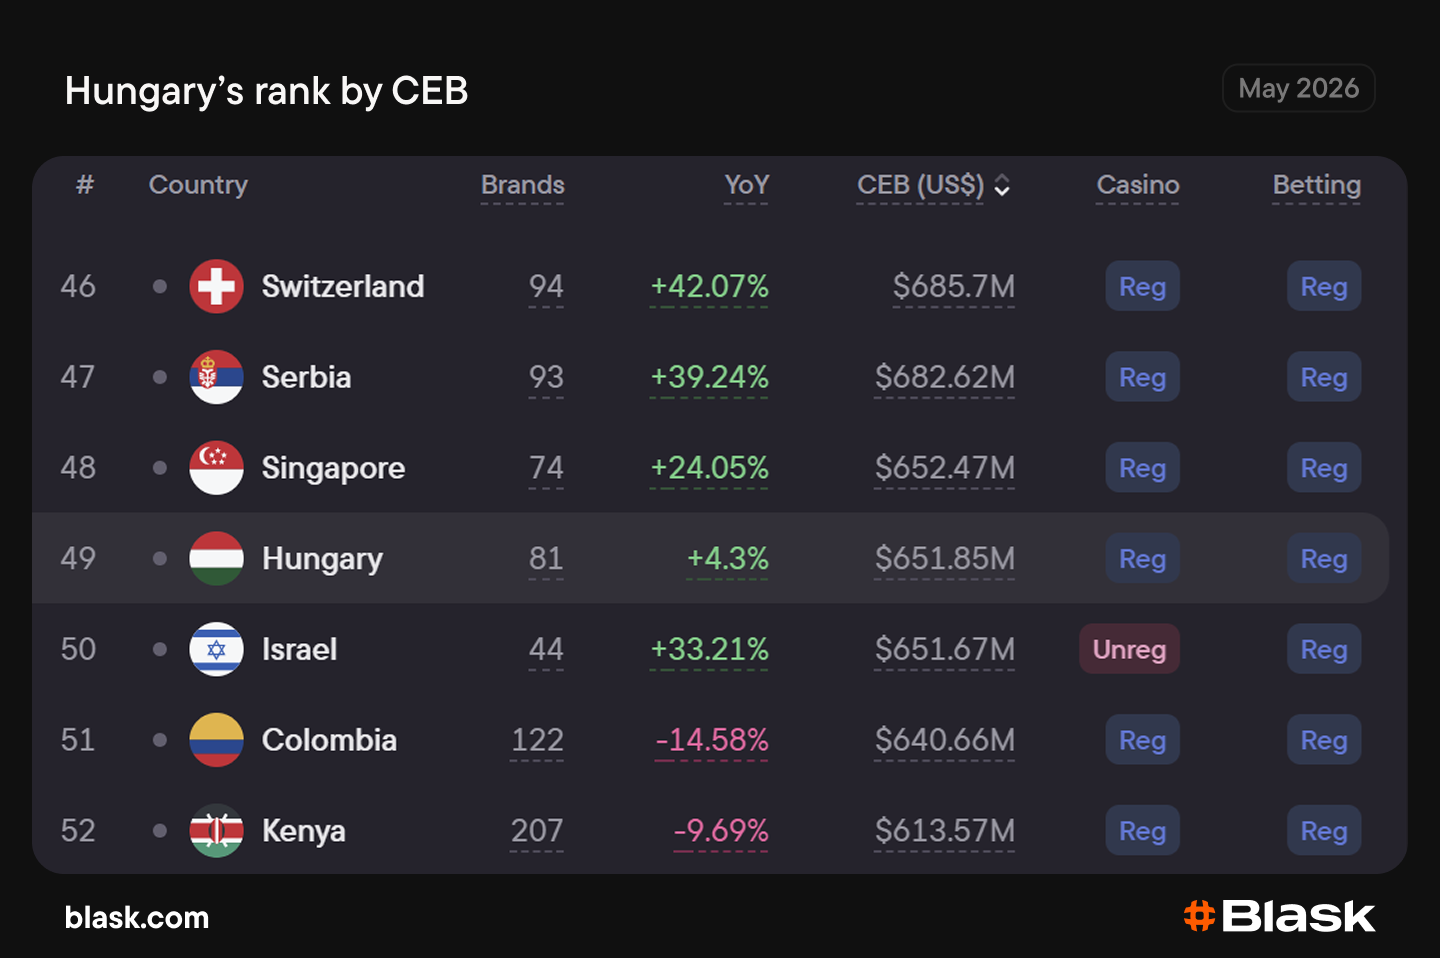Click the Israel flag icon
Image resolution: width=1440 pixels, height=958 pixels.
(x=216, y=649)
